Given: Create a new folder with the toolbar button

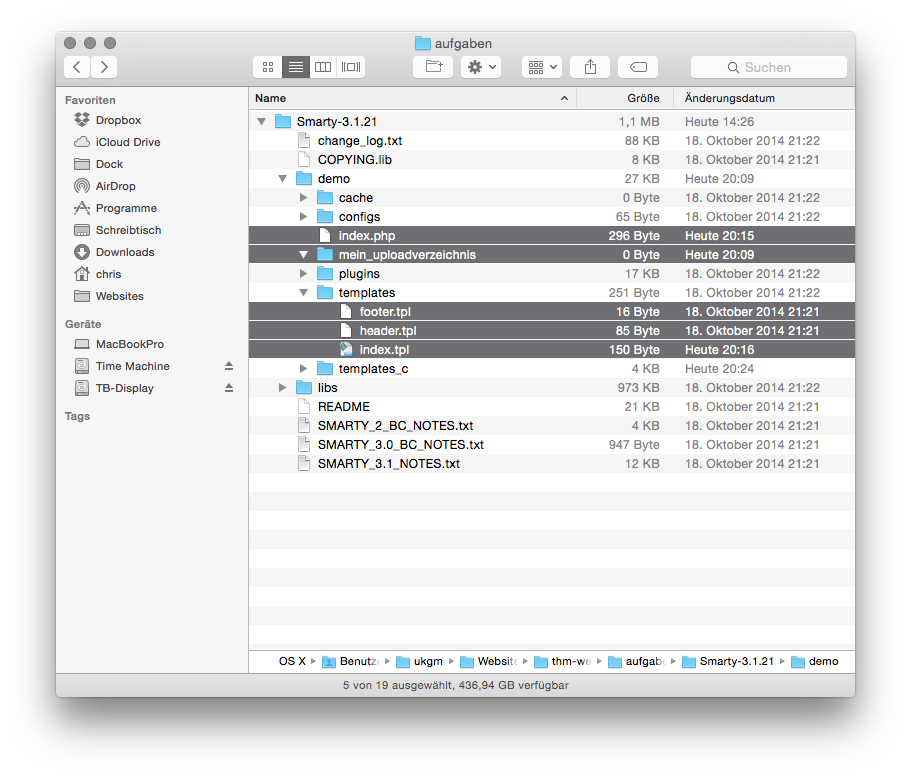Looking at the screenshot, I should (x=433, y=67).
